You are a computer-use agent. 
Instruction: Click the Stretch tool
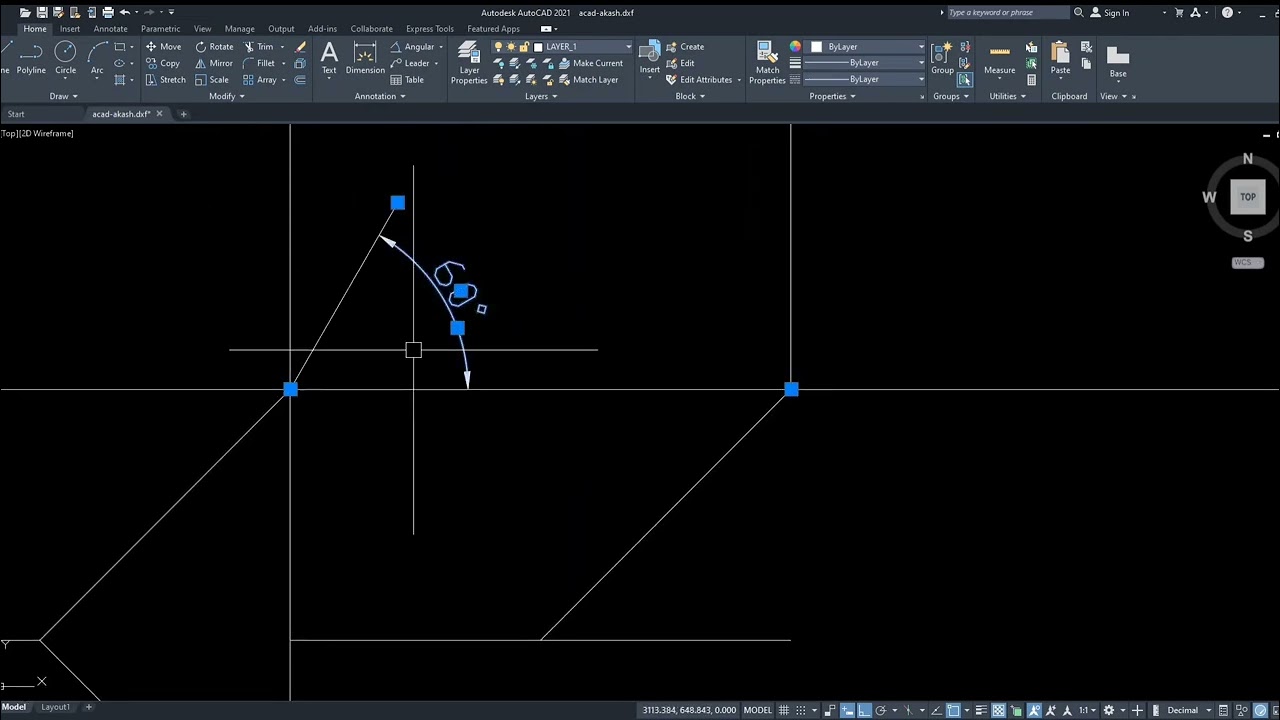pyautogui.click(x=165, y=80)
